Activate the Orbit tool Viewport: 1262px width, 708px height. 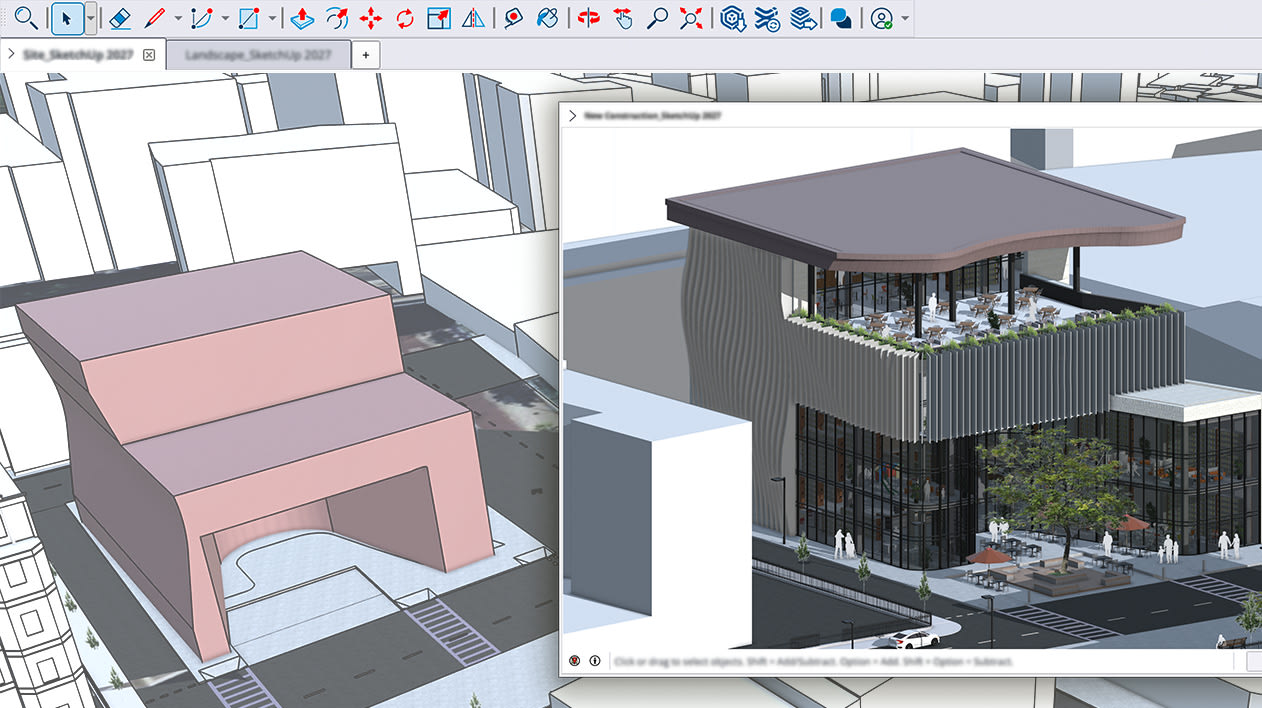click(x=589, y=18)
